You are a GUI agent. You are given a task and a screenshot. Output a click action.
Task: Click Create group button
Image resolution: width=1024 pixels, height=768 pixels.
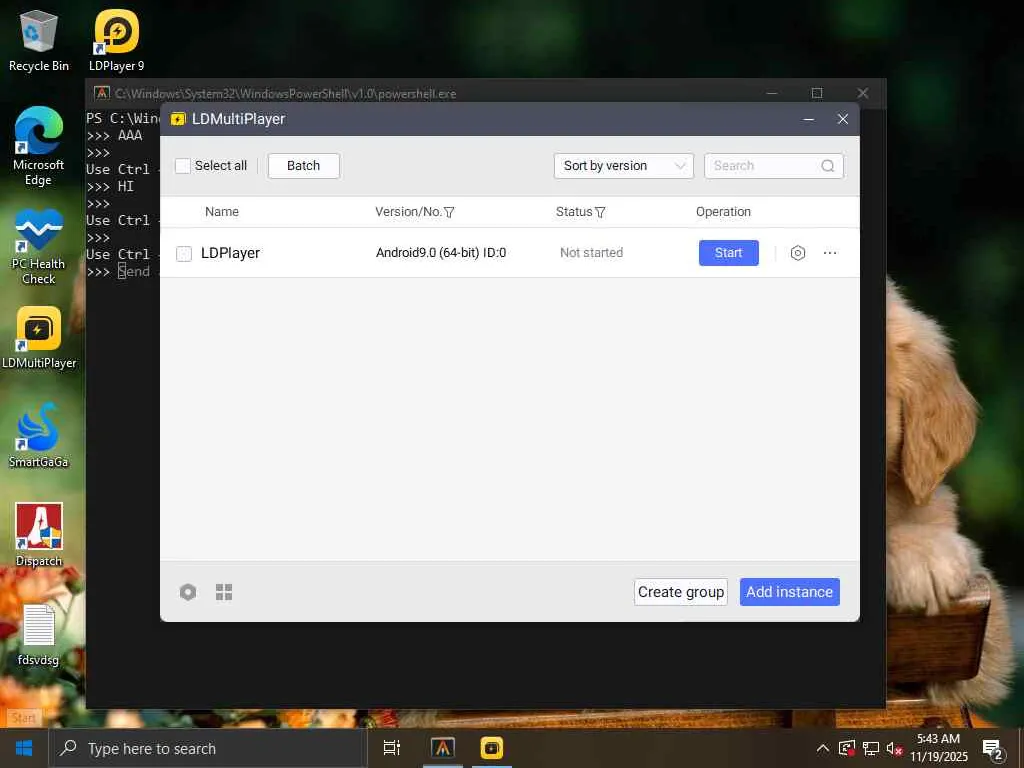coord(680,592)
